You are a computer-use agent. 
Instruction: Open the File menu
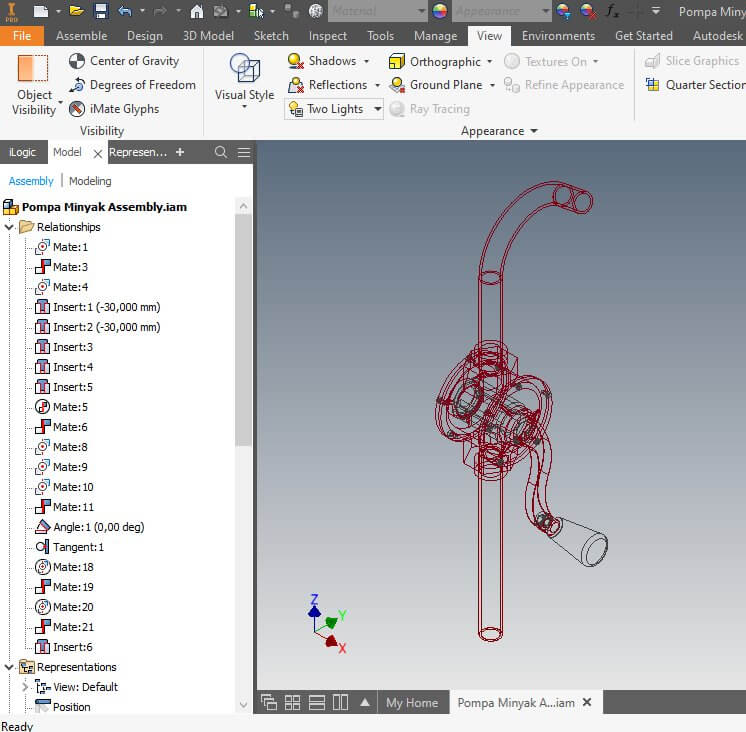[x=22, y=36]
